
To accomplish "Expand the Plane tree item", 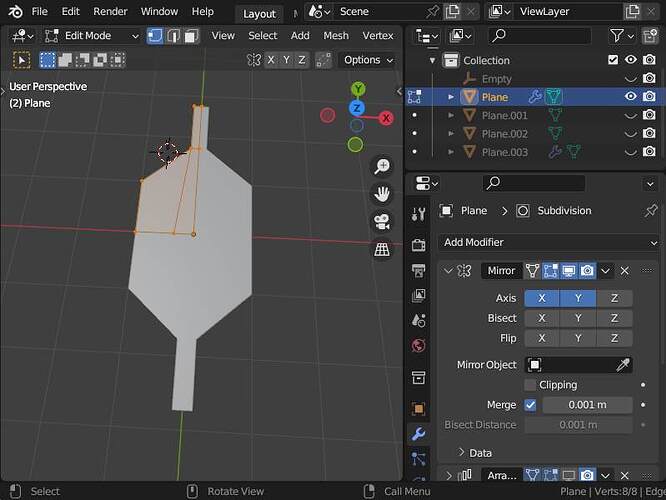I will tap(451, 97).
